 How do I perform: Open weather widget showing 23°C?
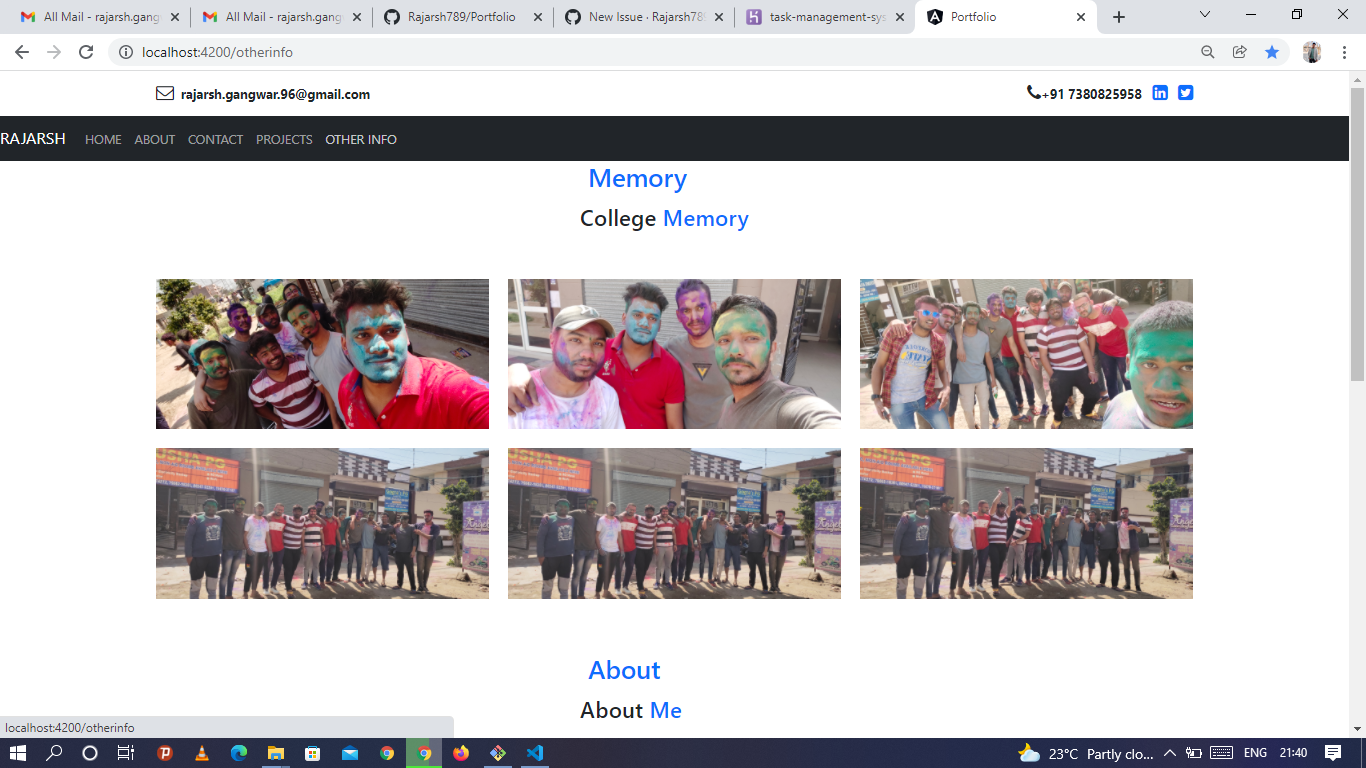click(x=1085, y=753)
